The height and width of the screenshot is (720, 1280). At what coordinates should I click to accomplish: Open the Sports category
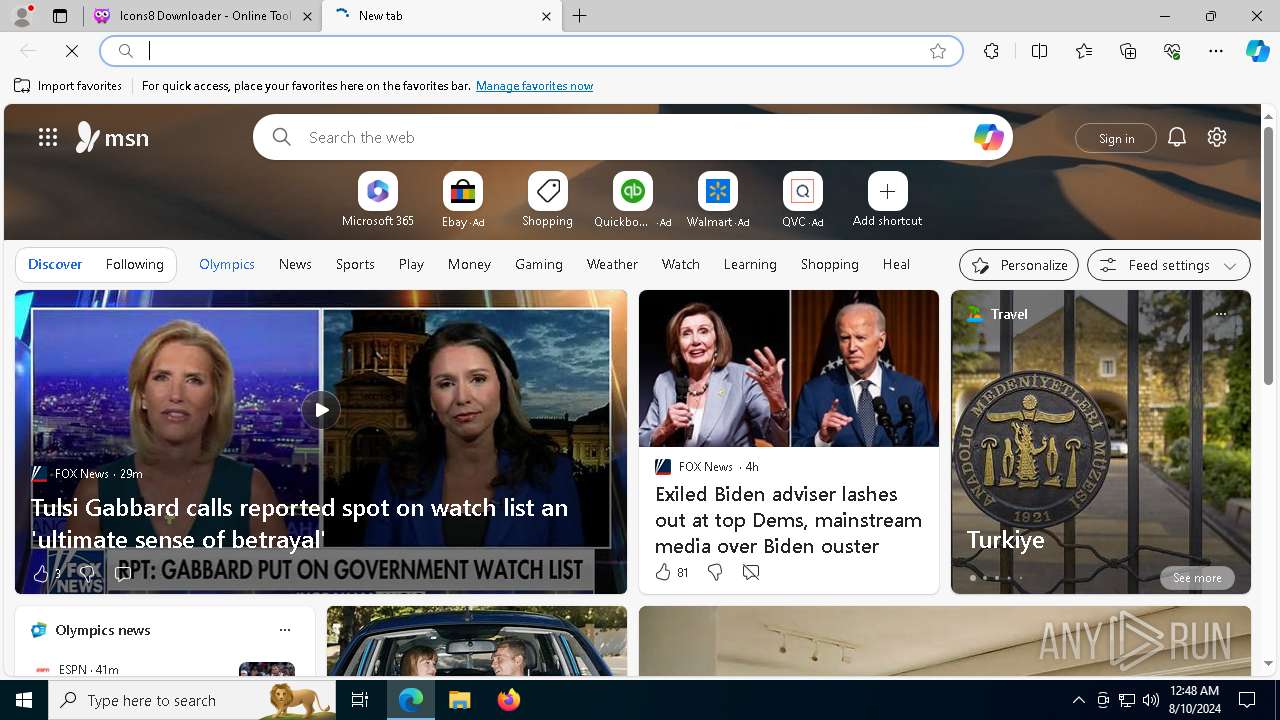click(355, 264)
